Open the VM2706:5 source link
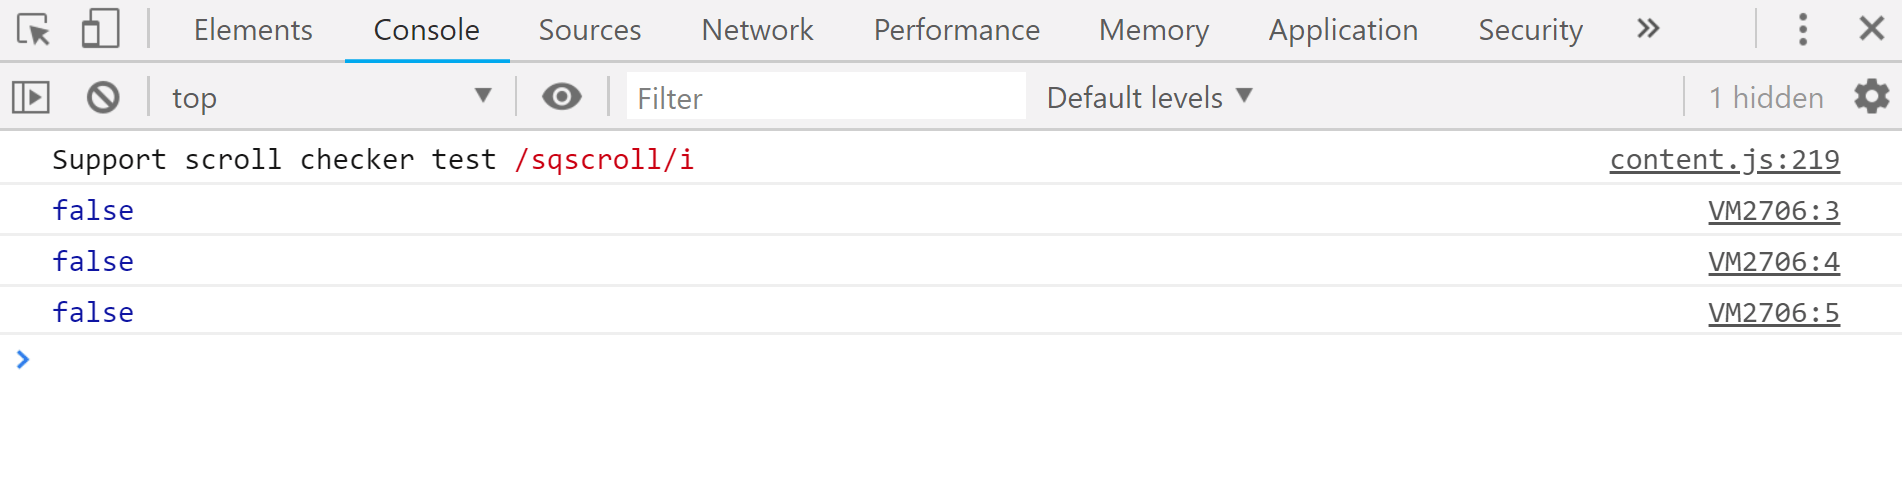Screen dimensions: 1902x480 point(1773,312)
